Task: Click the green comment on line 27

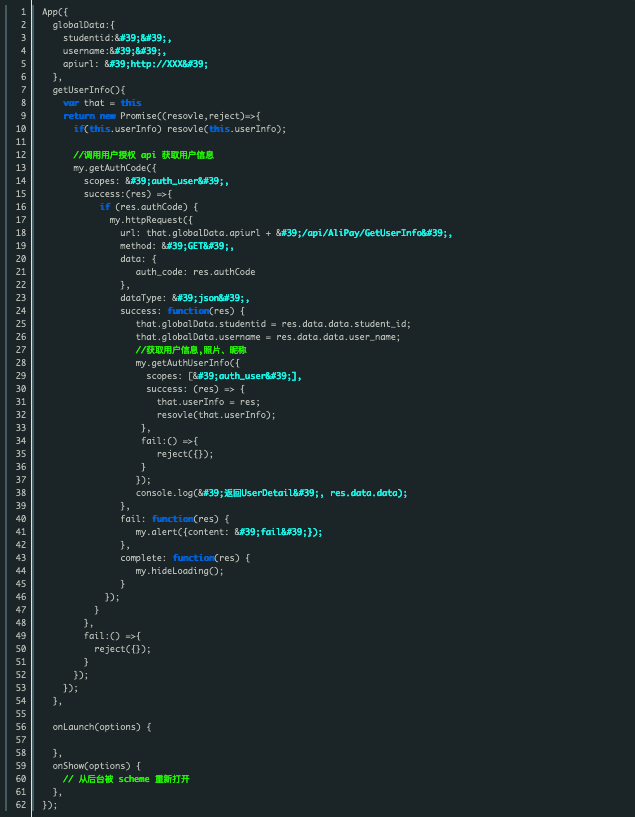Action: [191, 350]
